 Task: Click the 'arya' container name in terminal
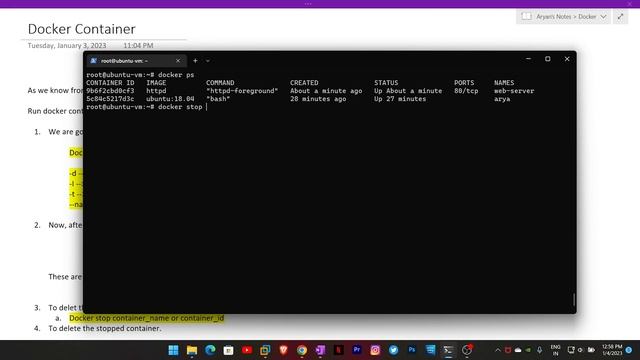pos(502,99)
